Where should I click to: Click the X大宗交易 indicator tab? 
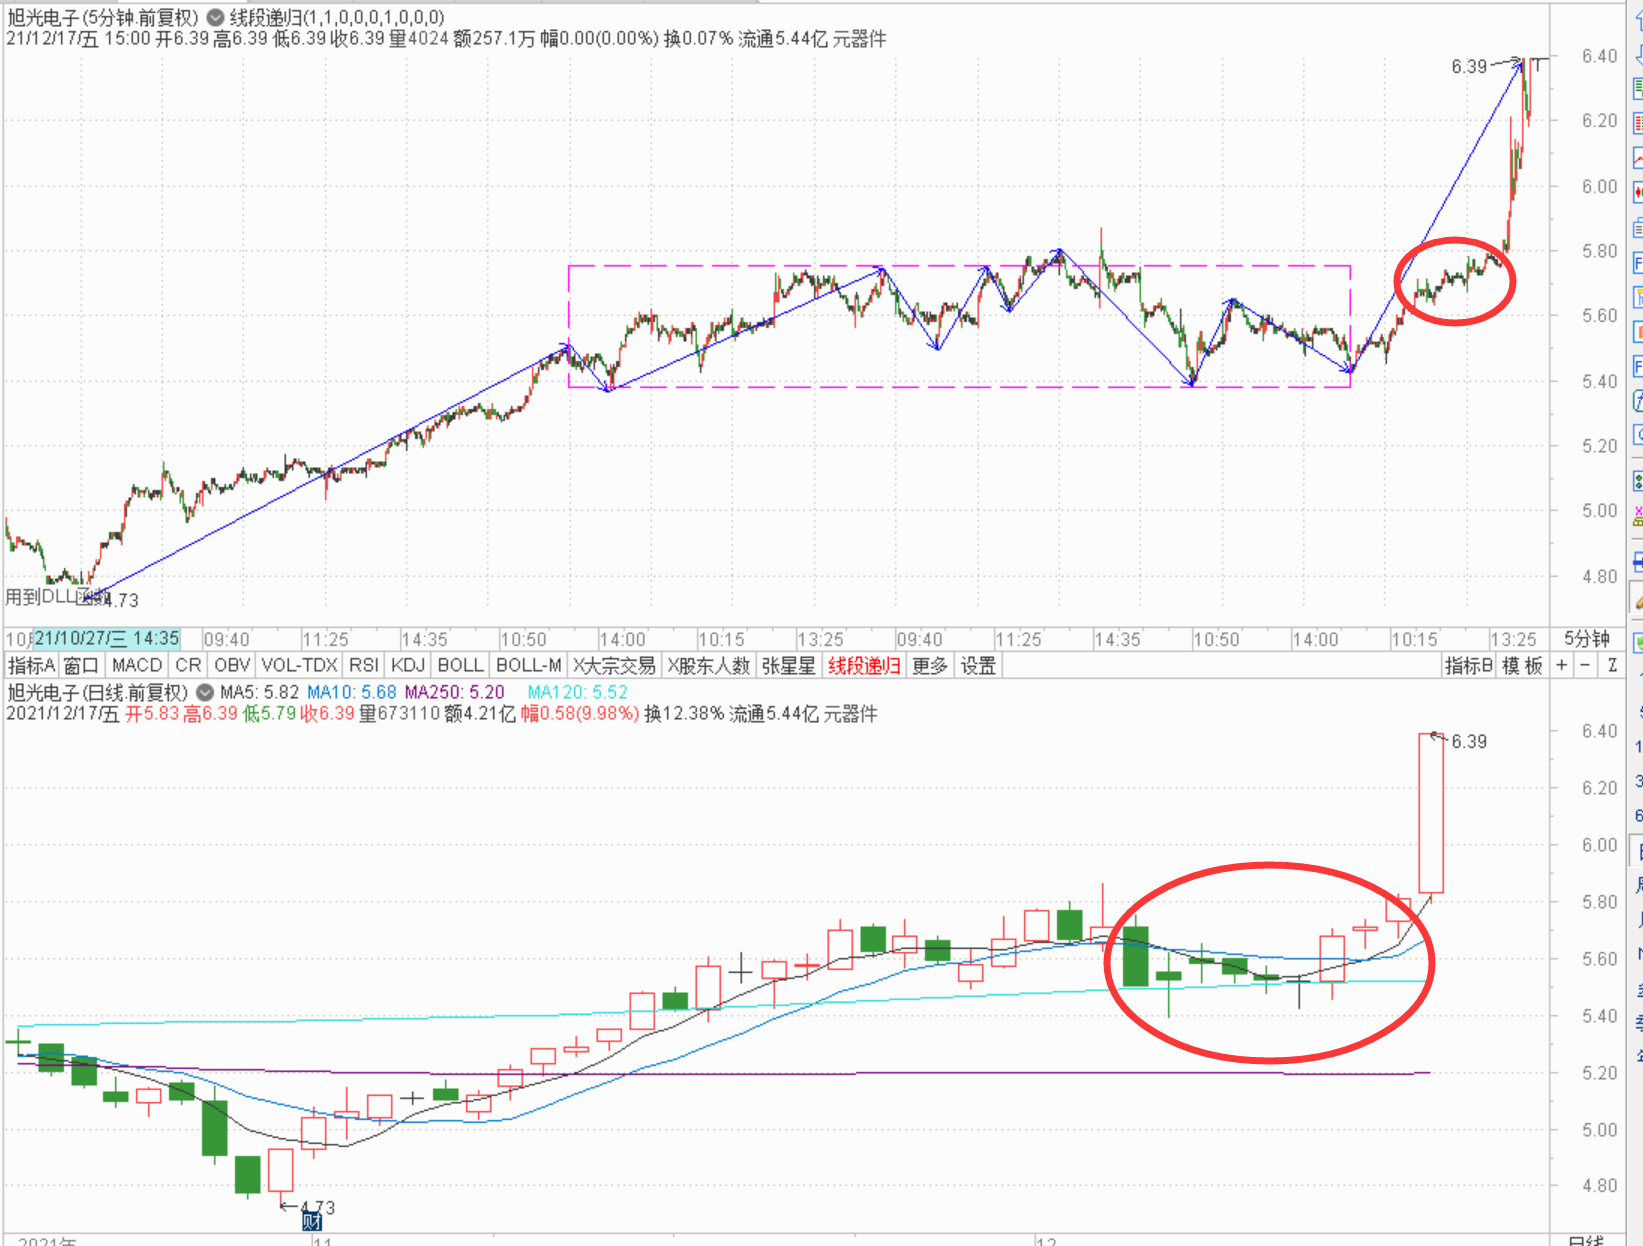coord(614,666)
